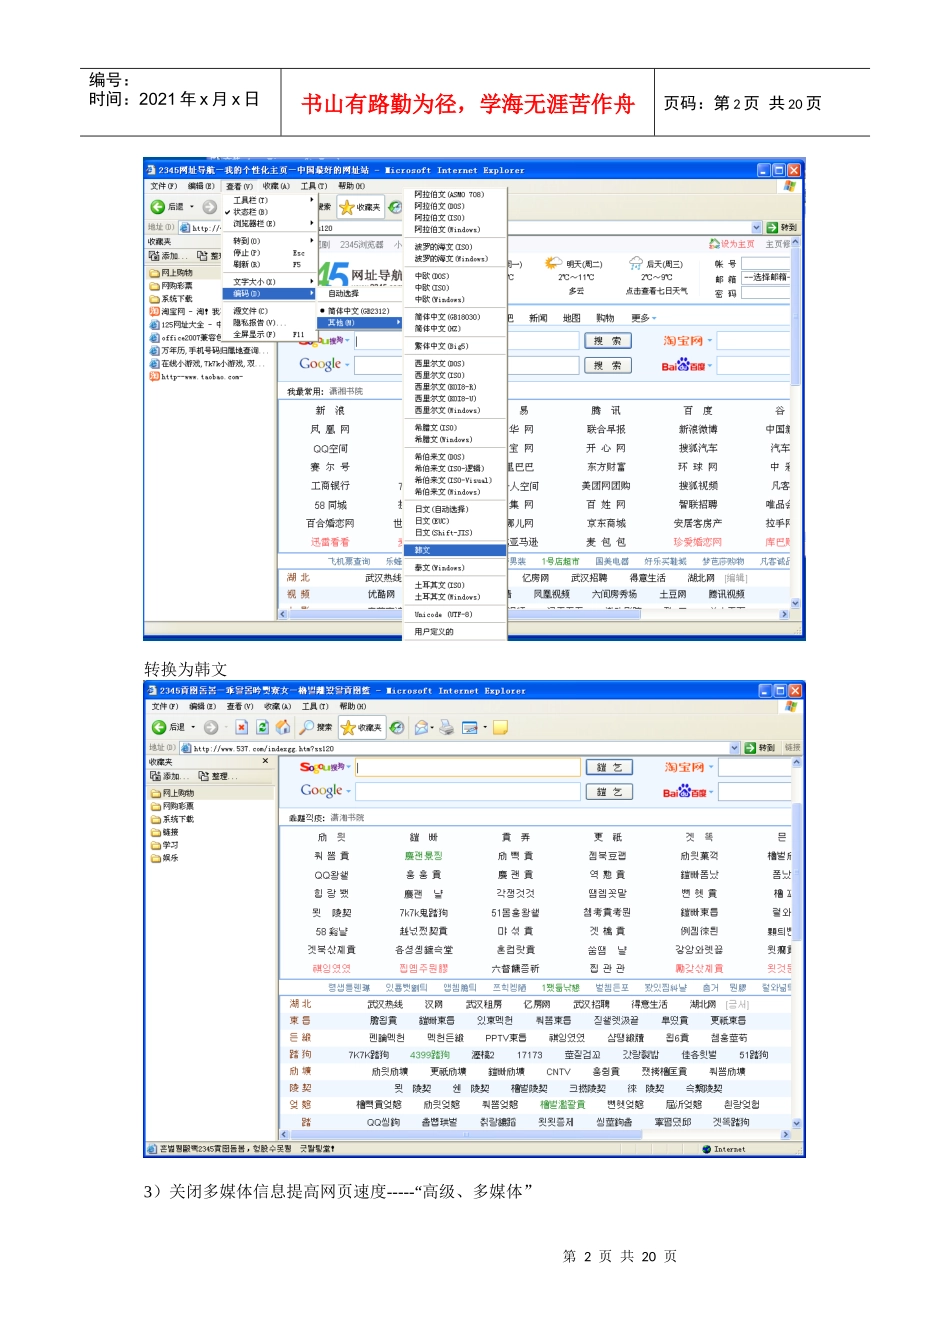
Task: Click History clock icon in lower IE toolbar
Action: pos(397,727)
